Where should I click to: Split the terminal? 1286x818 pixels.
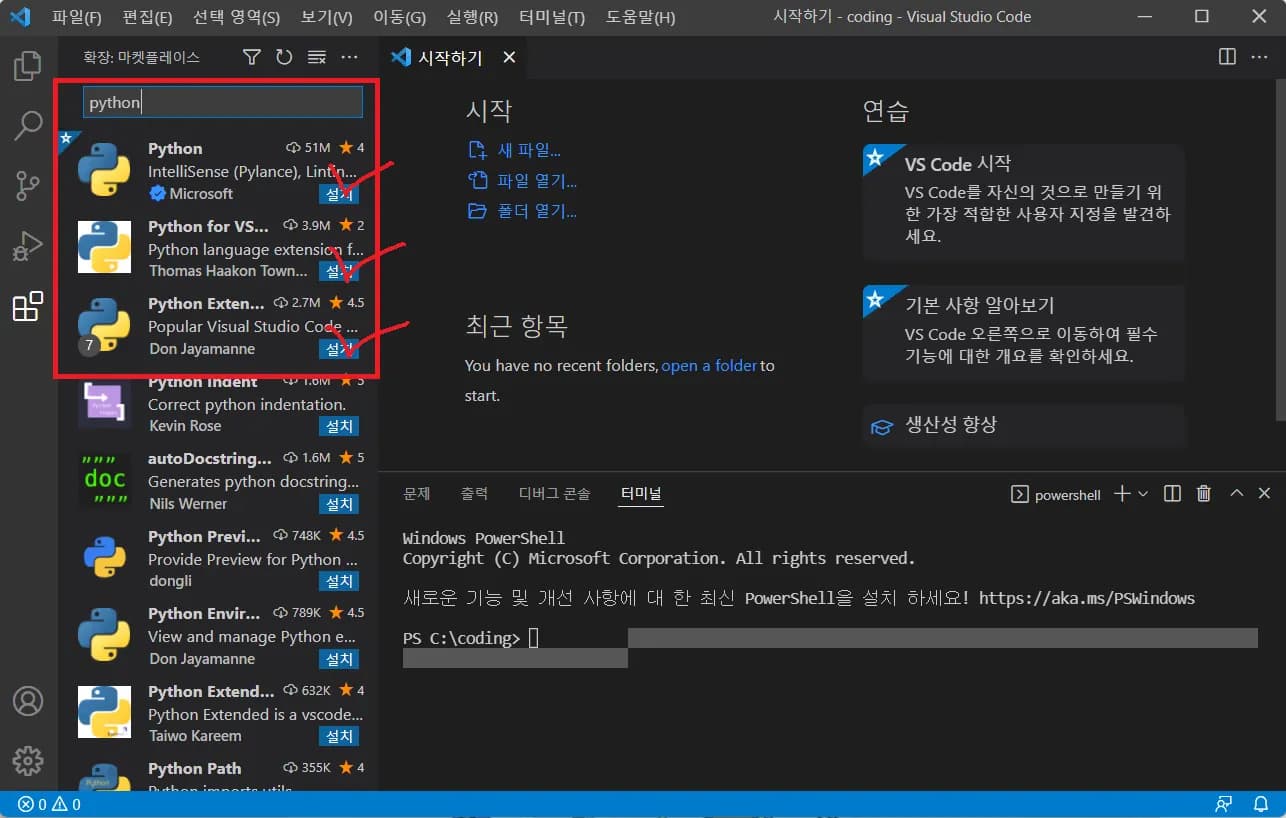1171,493
